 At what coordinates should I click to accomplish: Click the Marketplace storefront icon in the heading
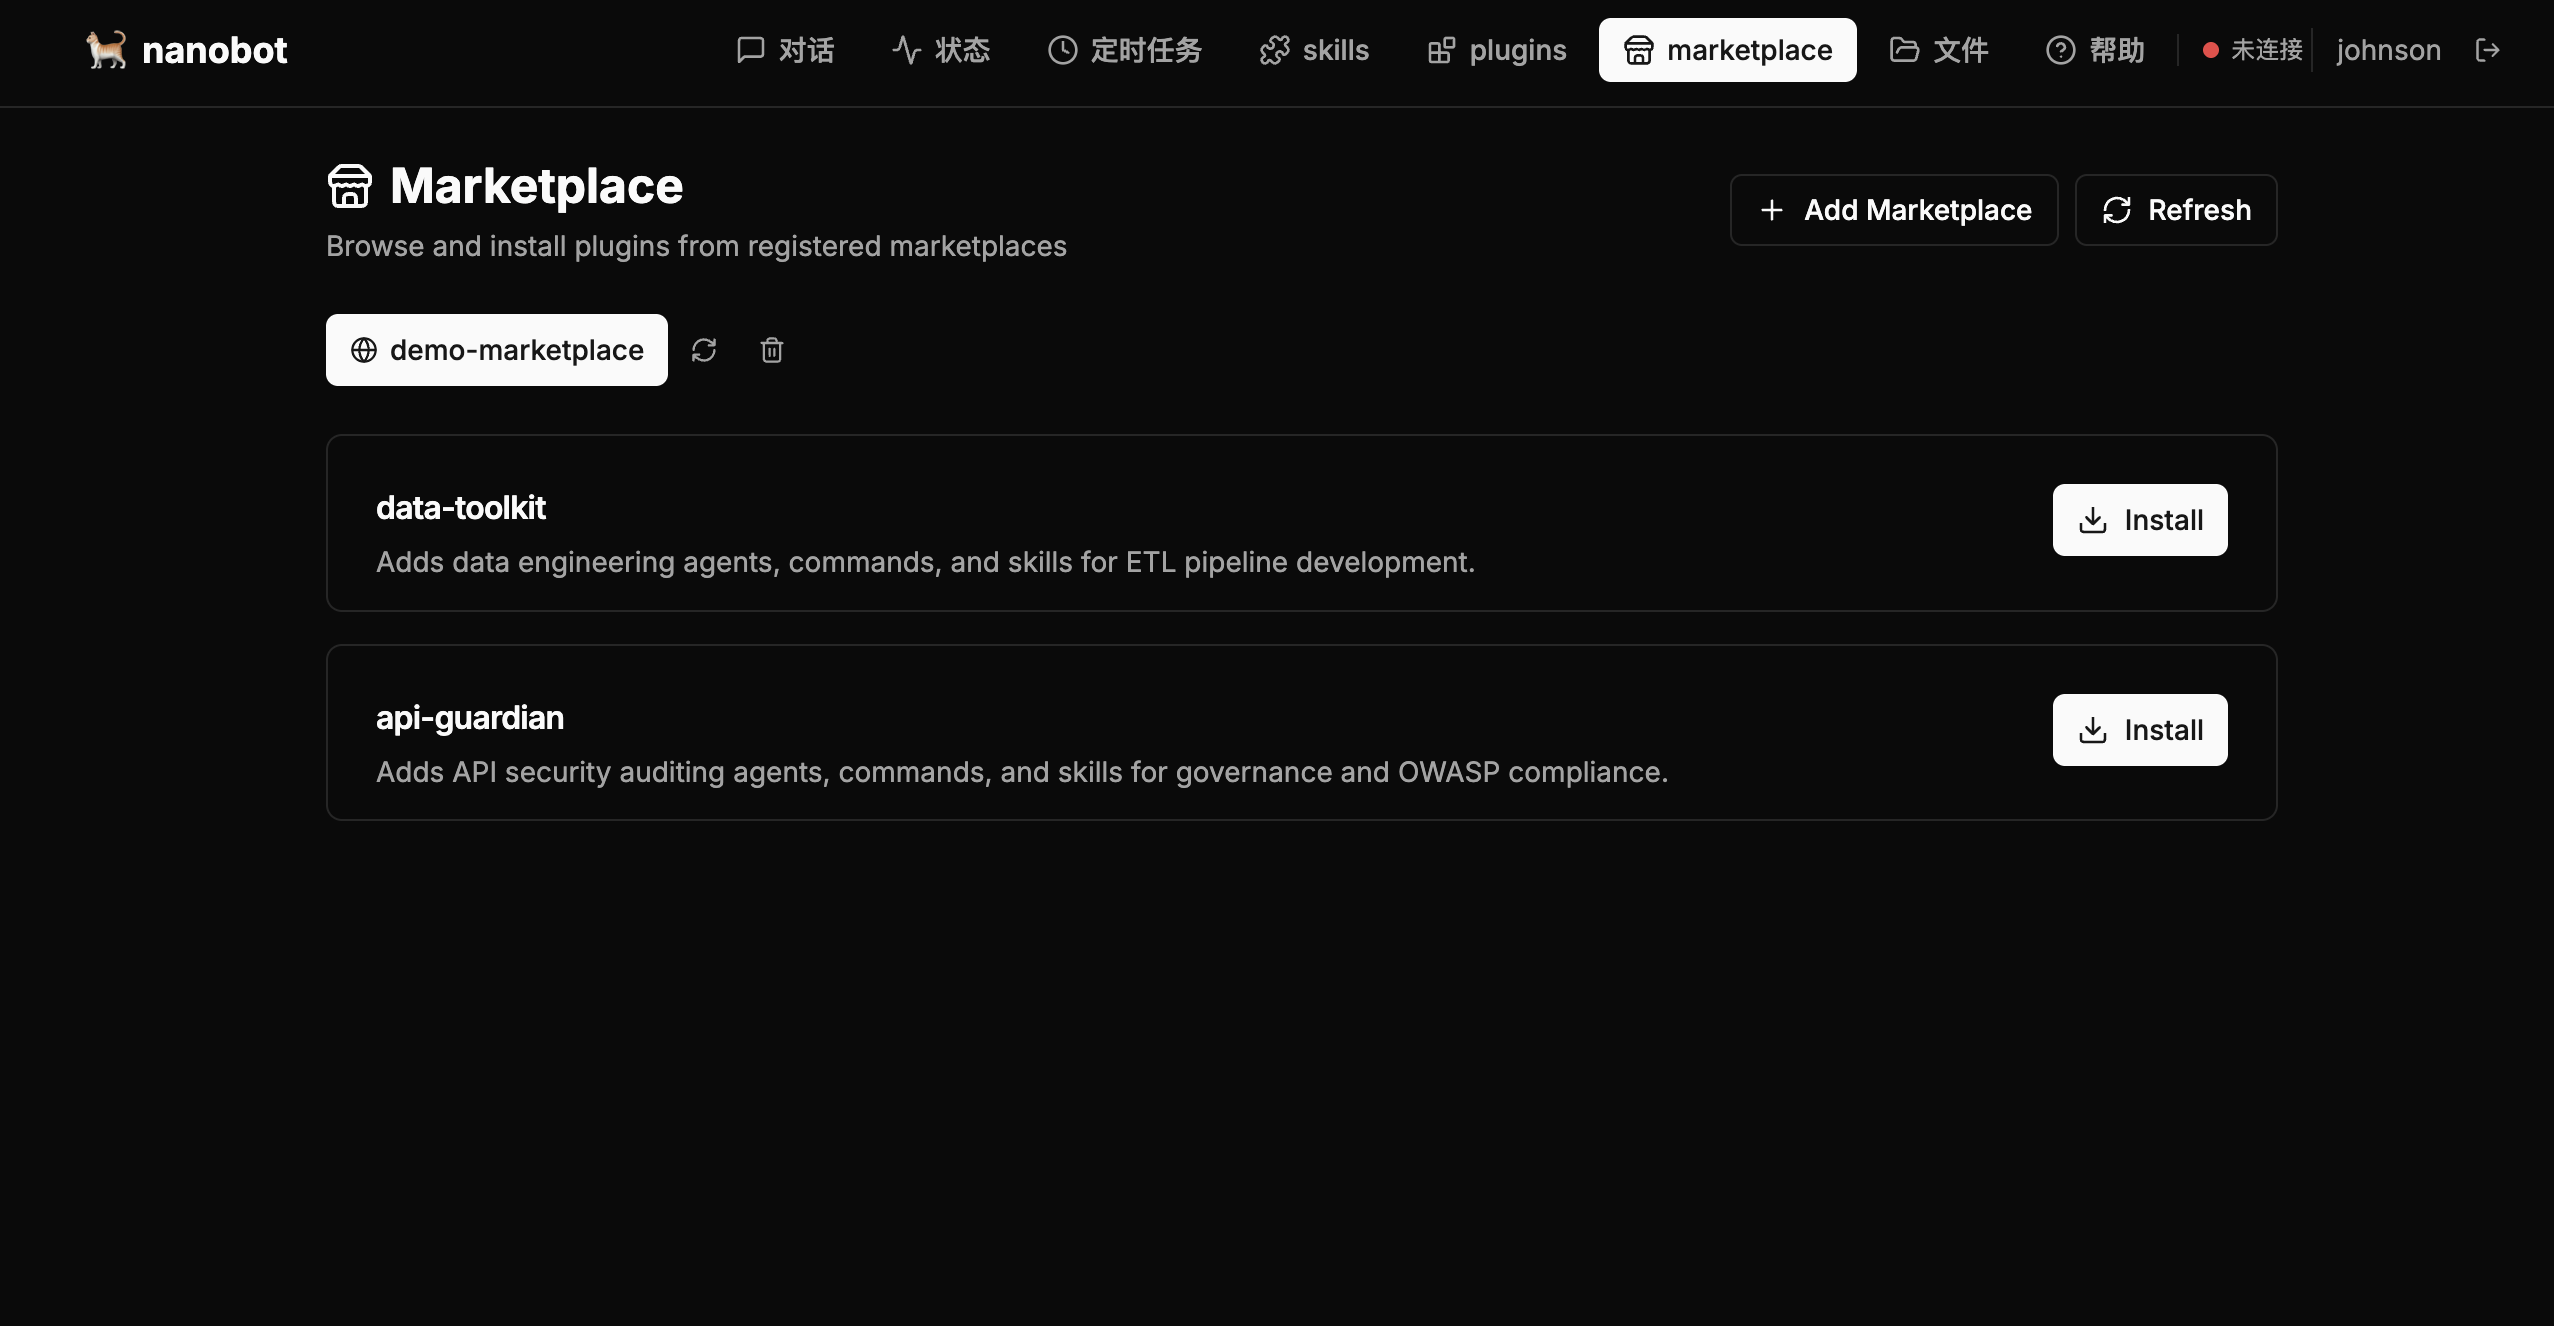coord(350,186)
